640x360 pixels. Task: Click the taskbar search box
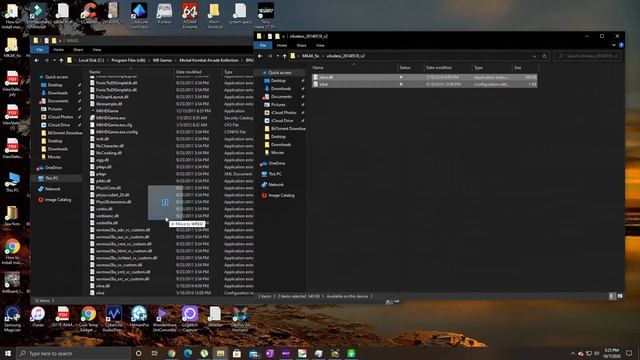73,353
